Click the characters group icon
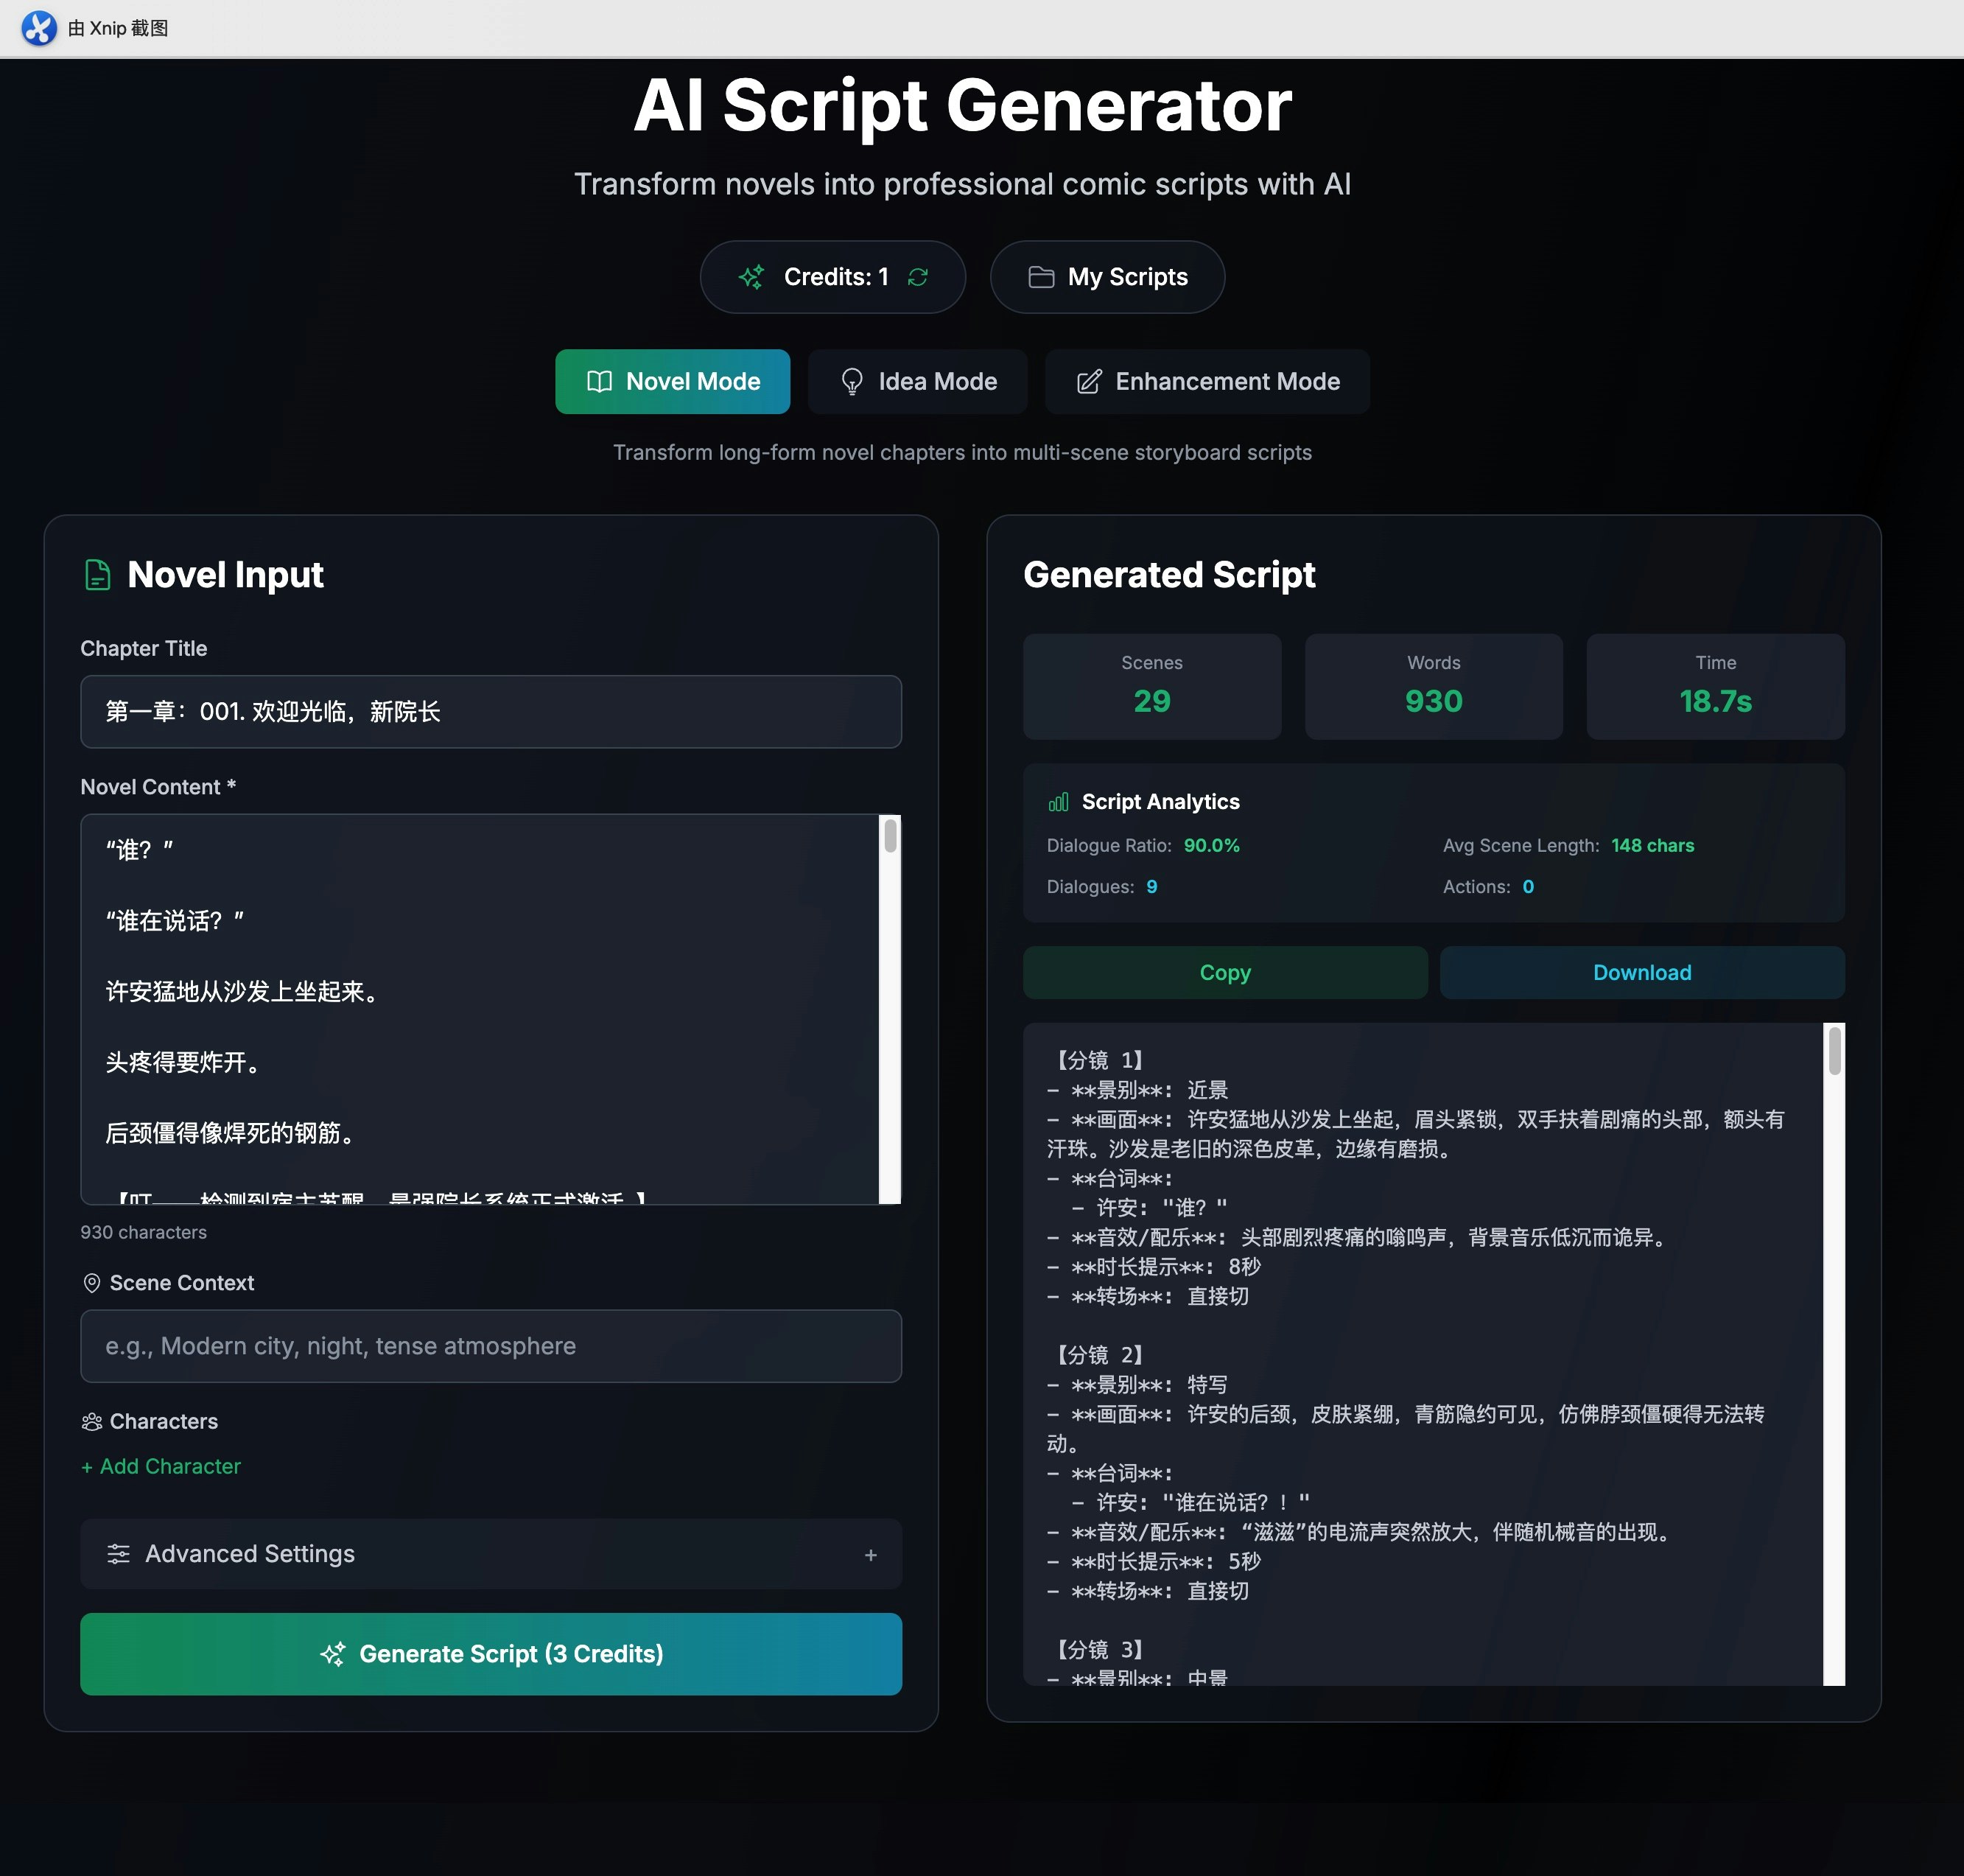The image size is (1964, 1876). pos(92,1421)
